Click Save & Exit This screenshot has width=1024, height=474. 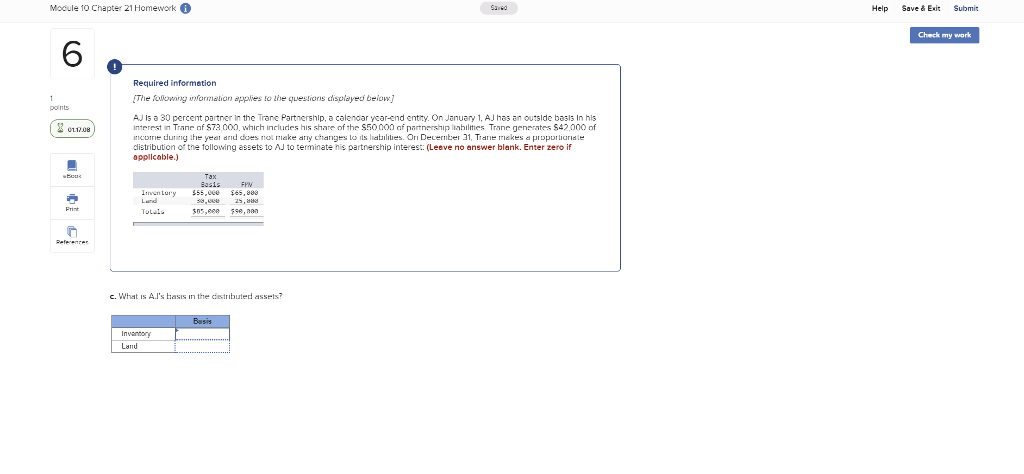click(x=921, y=8)
